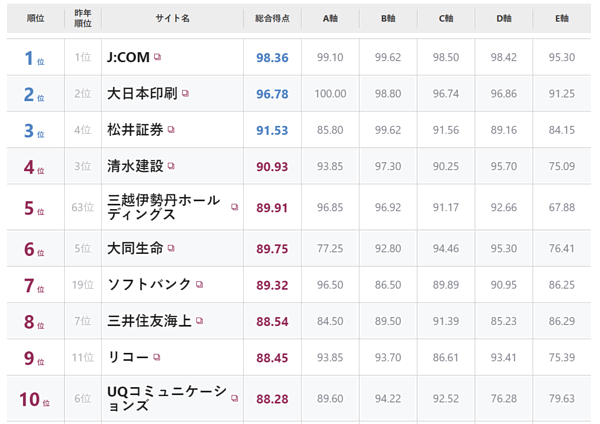The height and width of the screenshot is (424, 600).
Task: Select the A軸 column header
Action: (x=330, y=19)
